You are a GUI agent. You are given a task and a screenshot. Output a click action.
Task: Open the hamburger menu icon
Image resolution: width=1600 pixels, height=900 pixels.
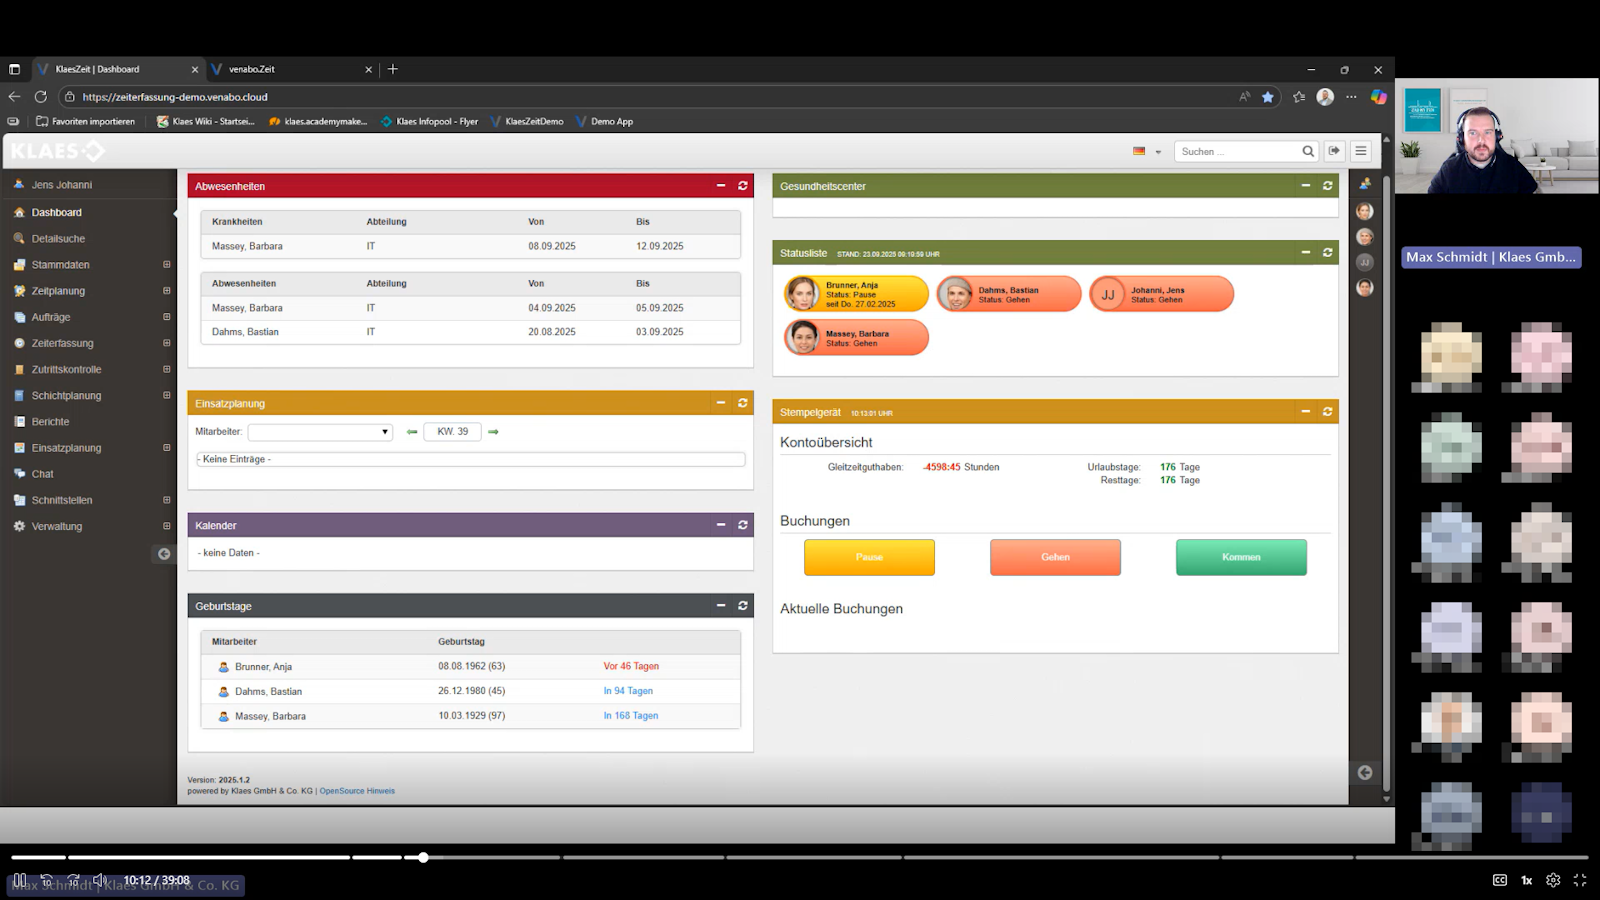click(x=1361, y=151)
